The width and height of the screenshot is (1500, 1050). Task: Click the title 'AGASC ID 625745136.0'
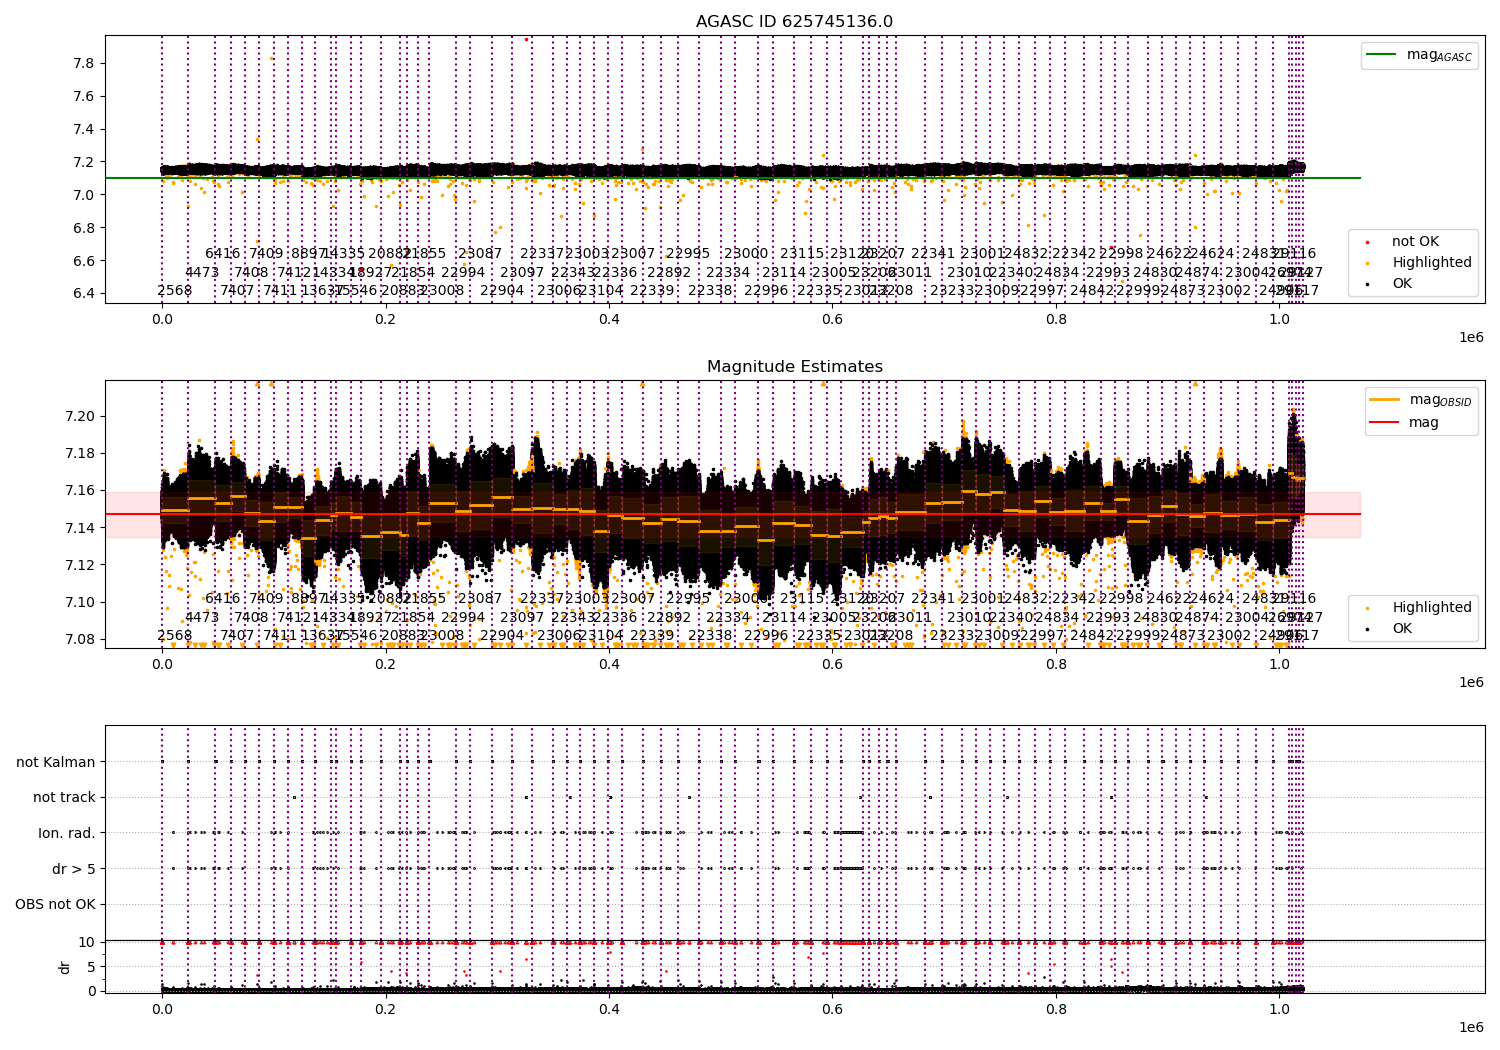(795, 22)
